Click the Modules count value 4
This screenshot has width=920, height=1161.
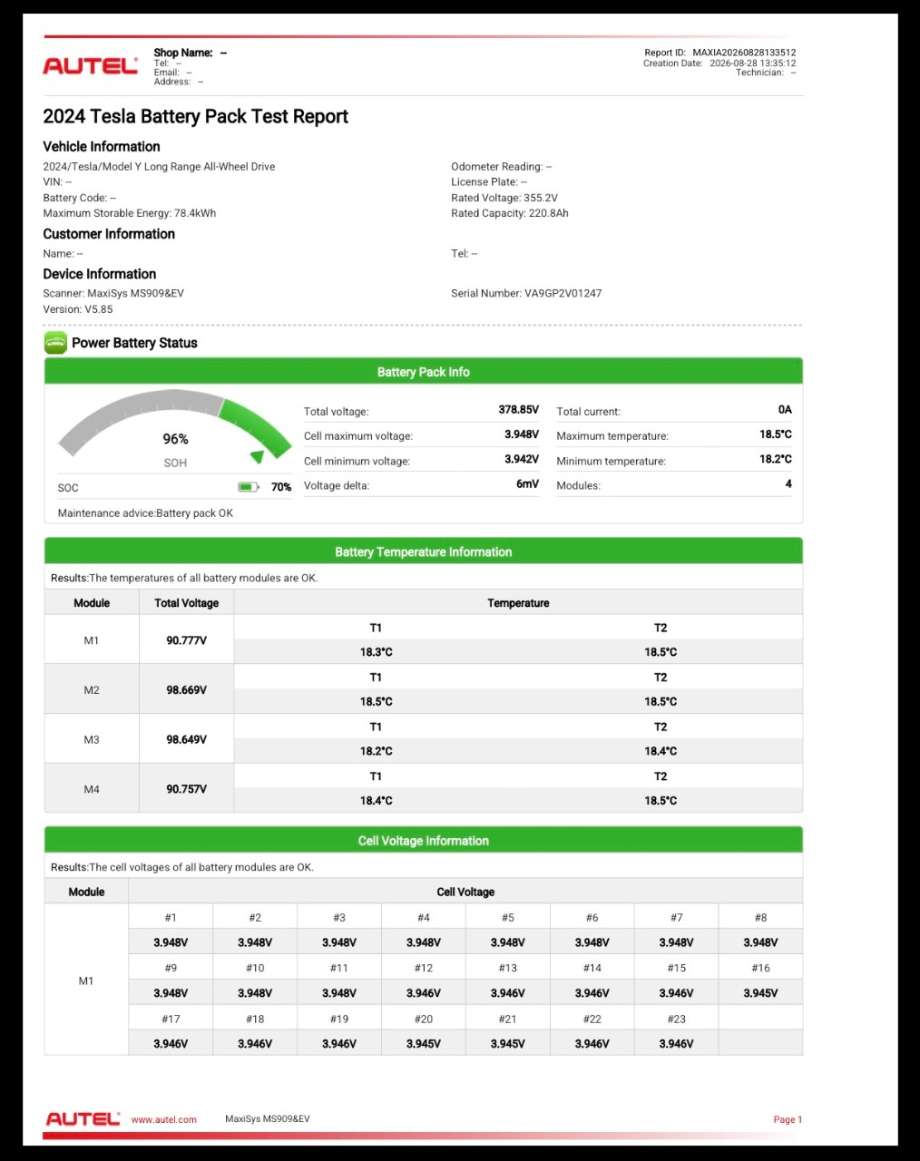click(788, 484)
